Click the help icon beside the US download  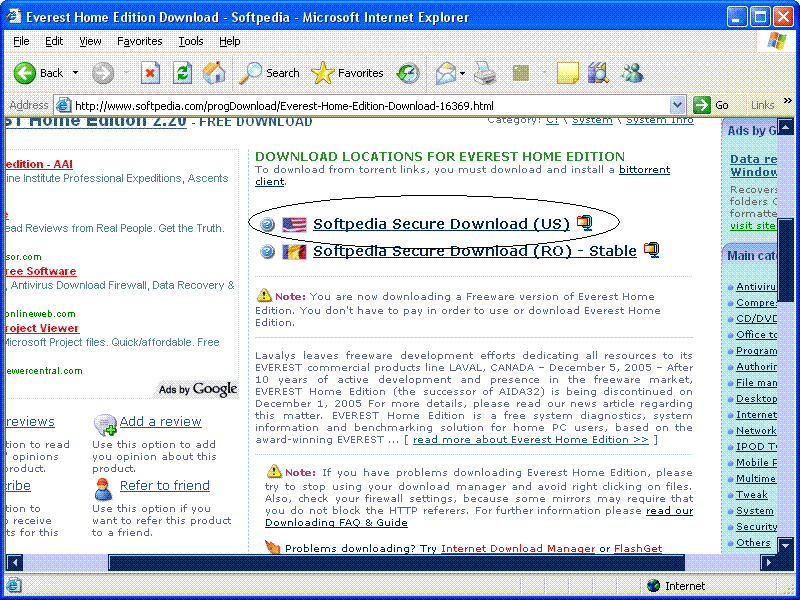coord(267,225)
